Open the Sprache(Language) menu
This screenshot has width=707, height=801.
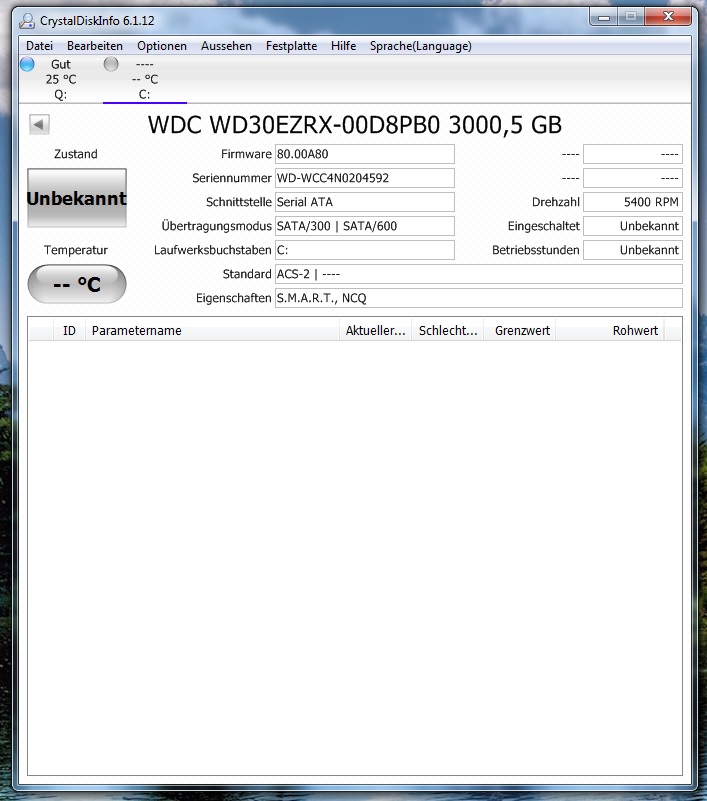point(420,46)
